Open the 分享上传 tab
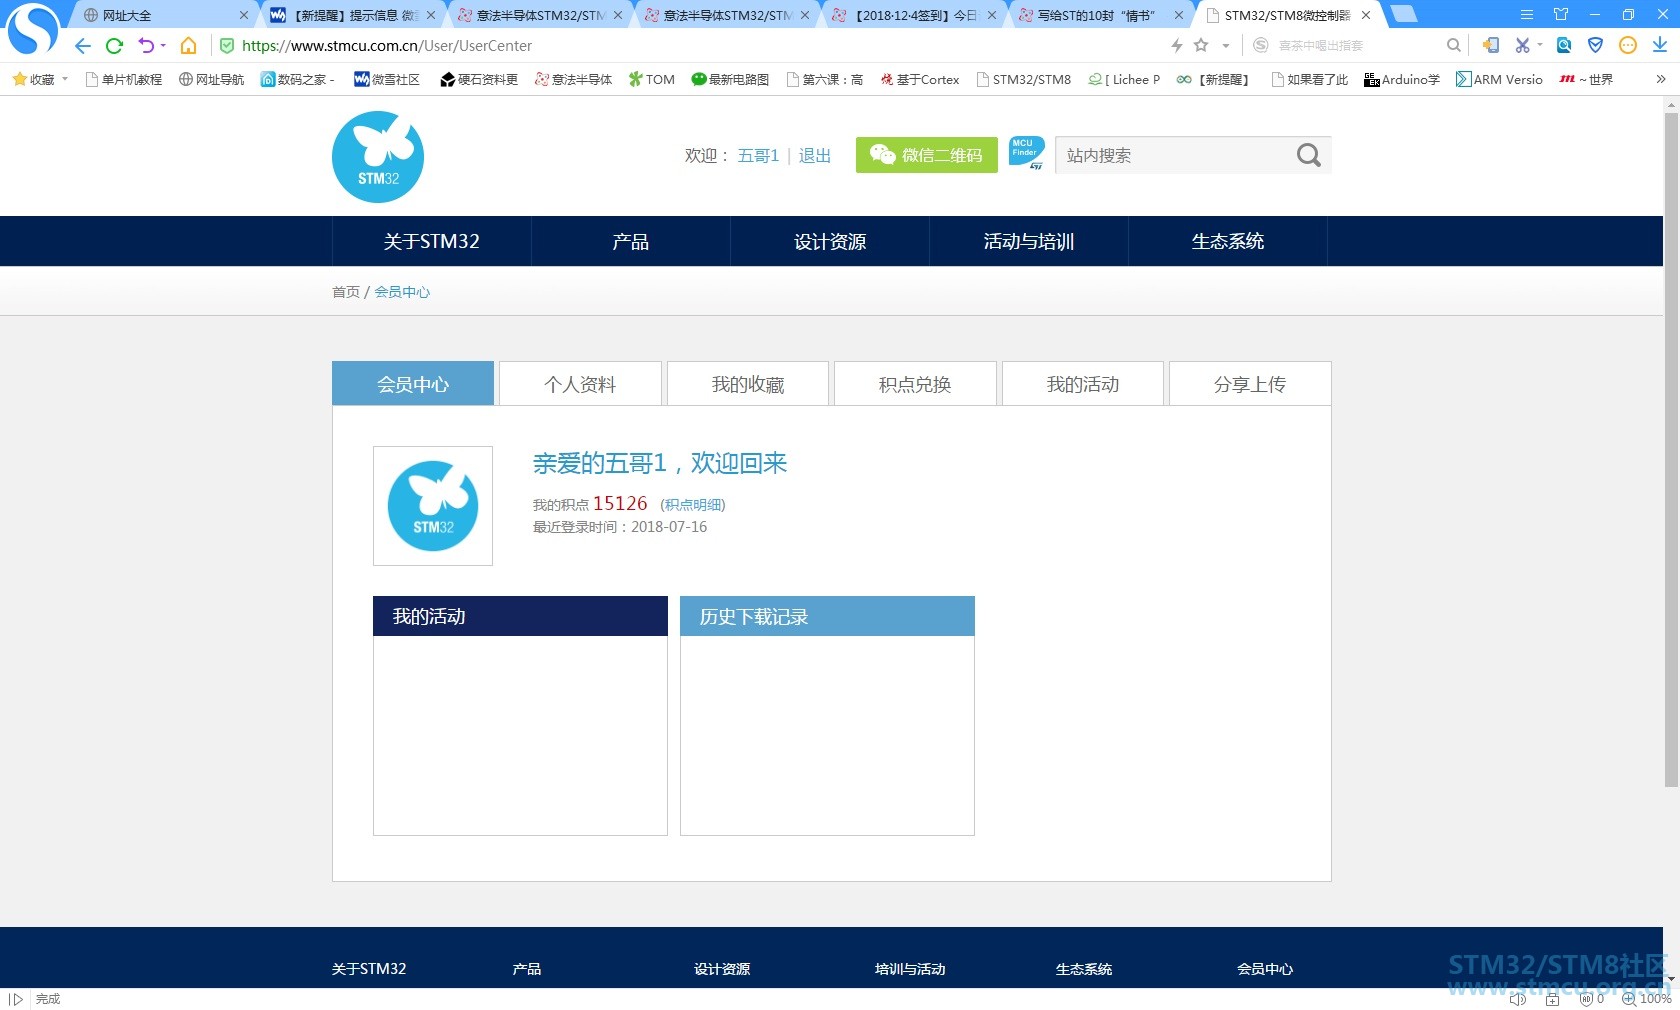This screenshot has width=1680, height=1010. (x=1250, y=384)
